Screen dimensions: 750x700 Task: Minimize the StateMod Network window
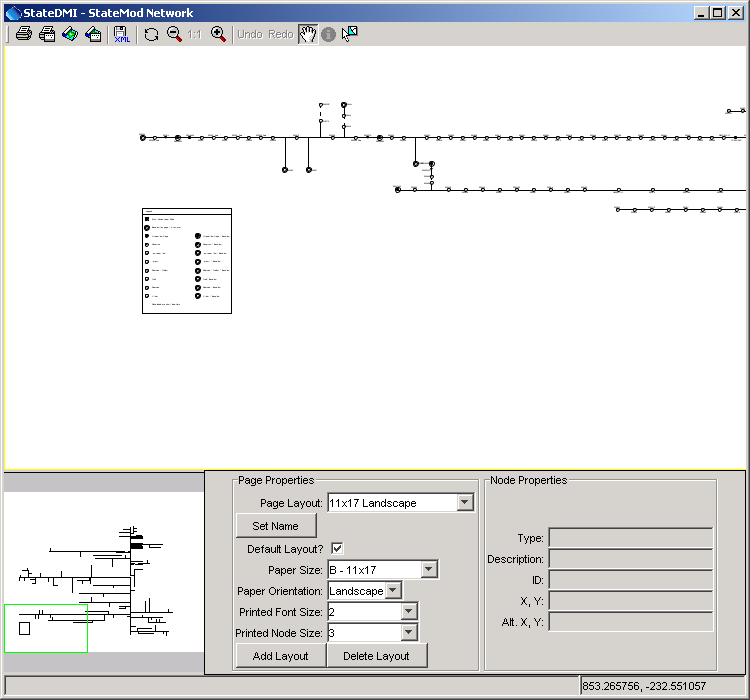(701, 13)
